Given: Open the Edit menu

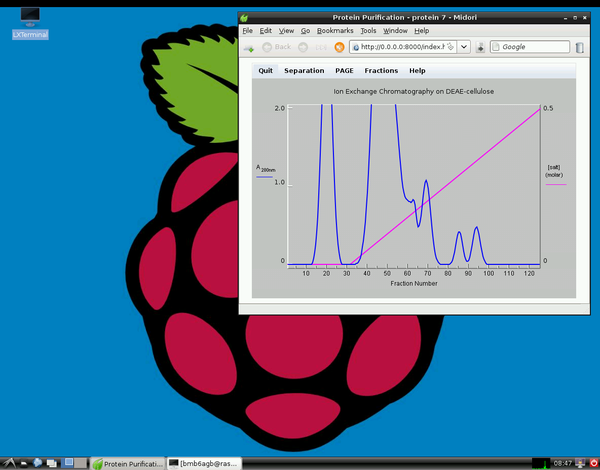Looking at the screenshot, I should (266, 31).
